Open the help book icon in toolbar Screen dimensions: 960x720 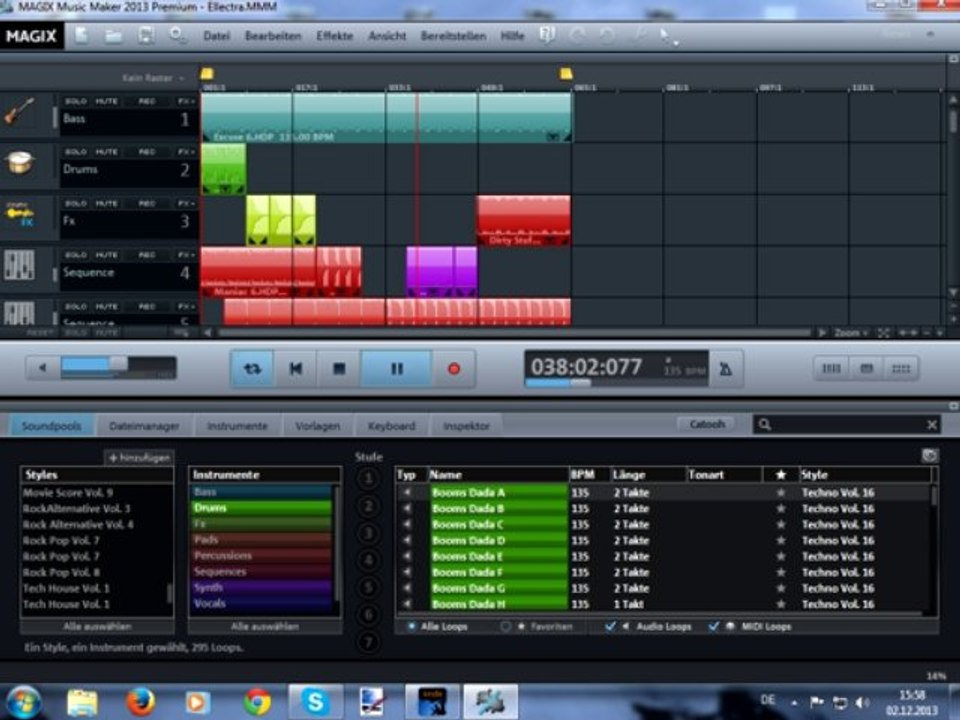pyautogui.click(x=547, y=35)
